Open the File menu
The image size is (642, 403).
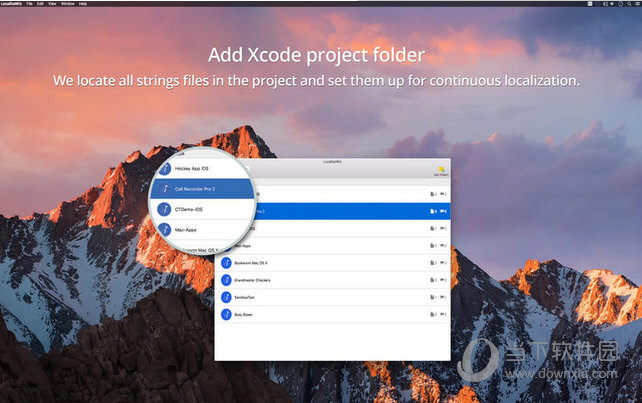[x=29, y=4]
